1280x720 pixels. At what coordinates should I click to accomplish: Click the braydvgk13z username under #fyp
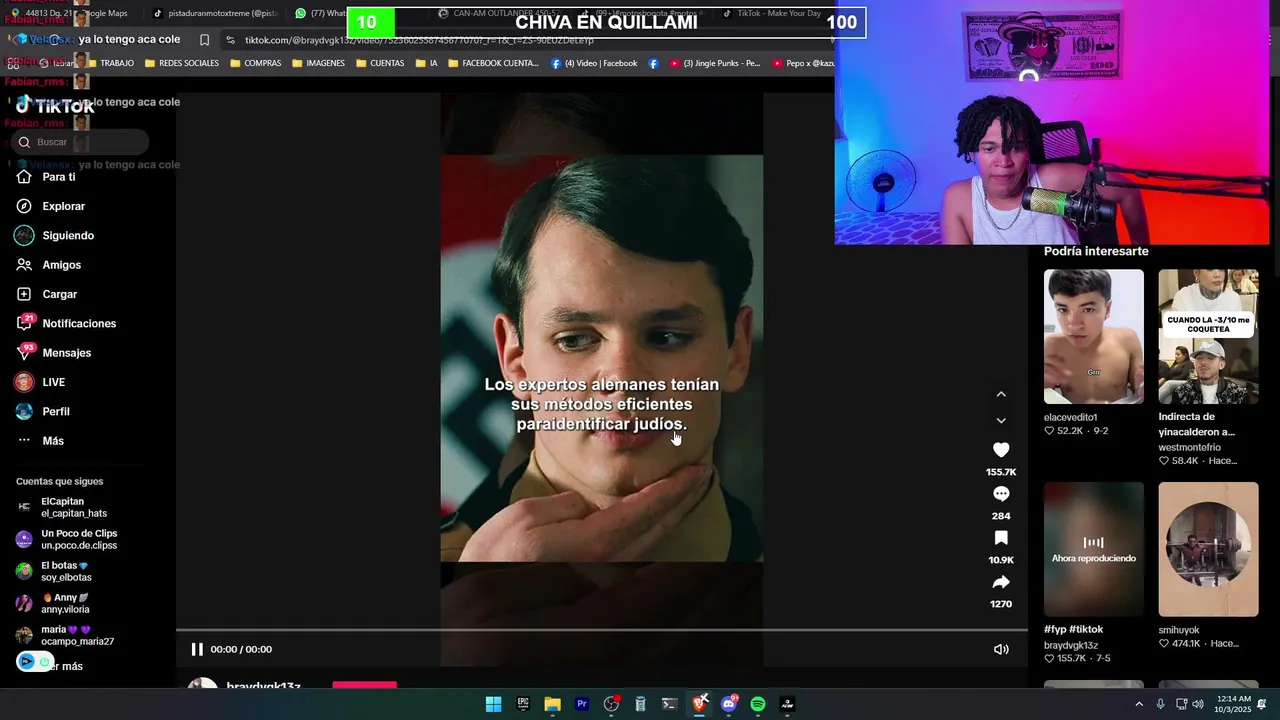[1071, 645]
